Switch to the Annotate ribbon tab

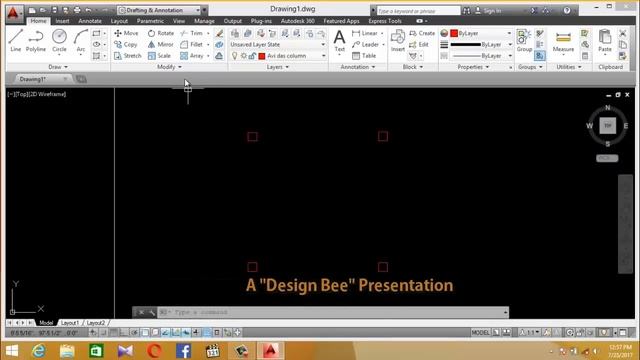(90, 21)
